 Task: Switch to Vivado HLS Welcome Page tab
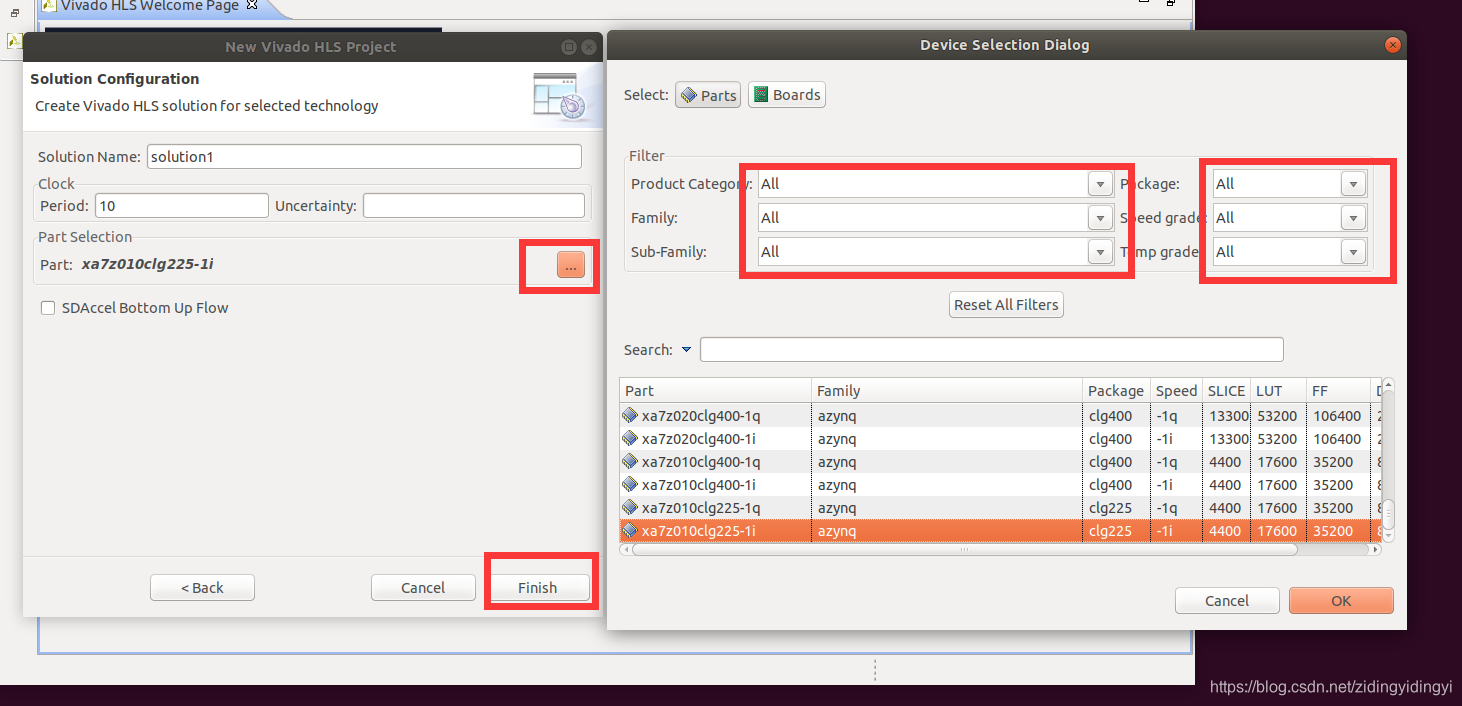click(x=150, y=5)
